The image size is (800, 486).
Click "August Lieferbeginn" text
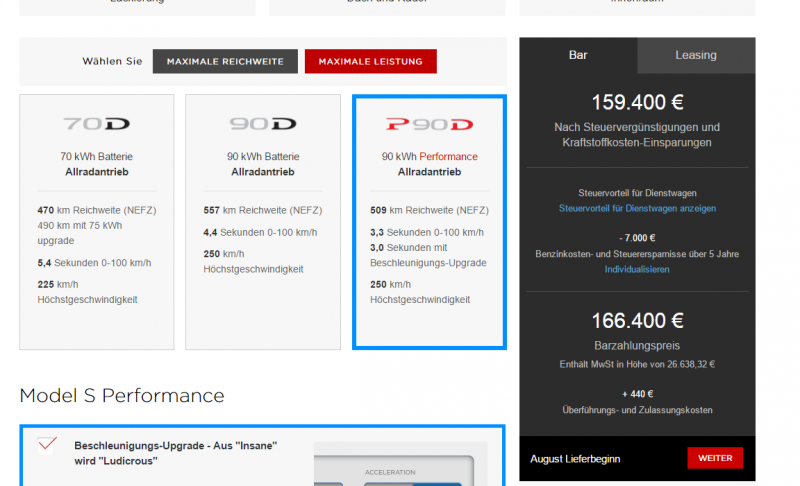[x=575, y=459]
